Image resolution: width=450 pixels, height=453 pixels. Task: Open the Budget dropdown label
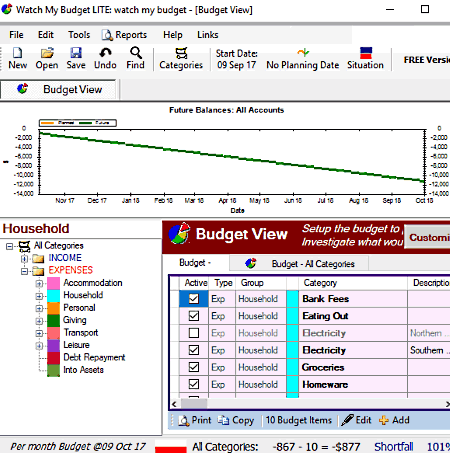[x=195, y=263]
